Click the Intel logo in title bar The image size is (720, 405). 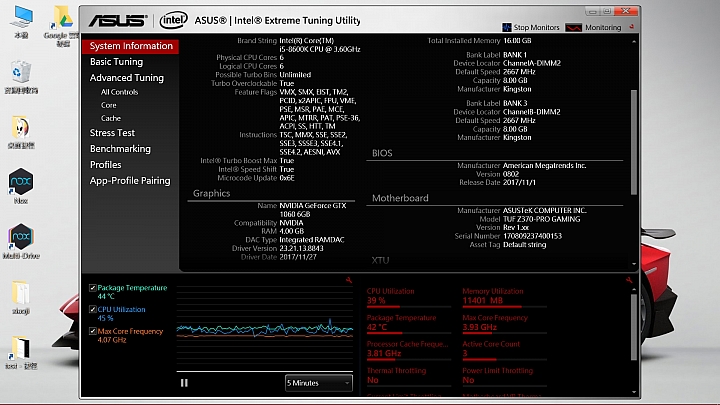click(x=173, y=20)
